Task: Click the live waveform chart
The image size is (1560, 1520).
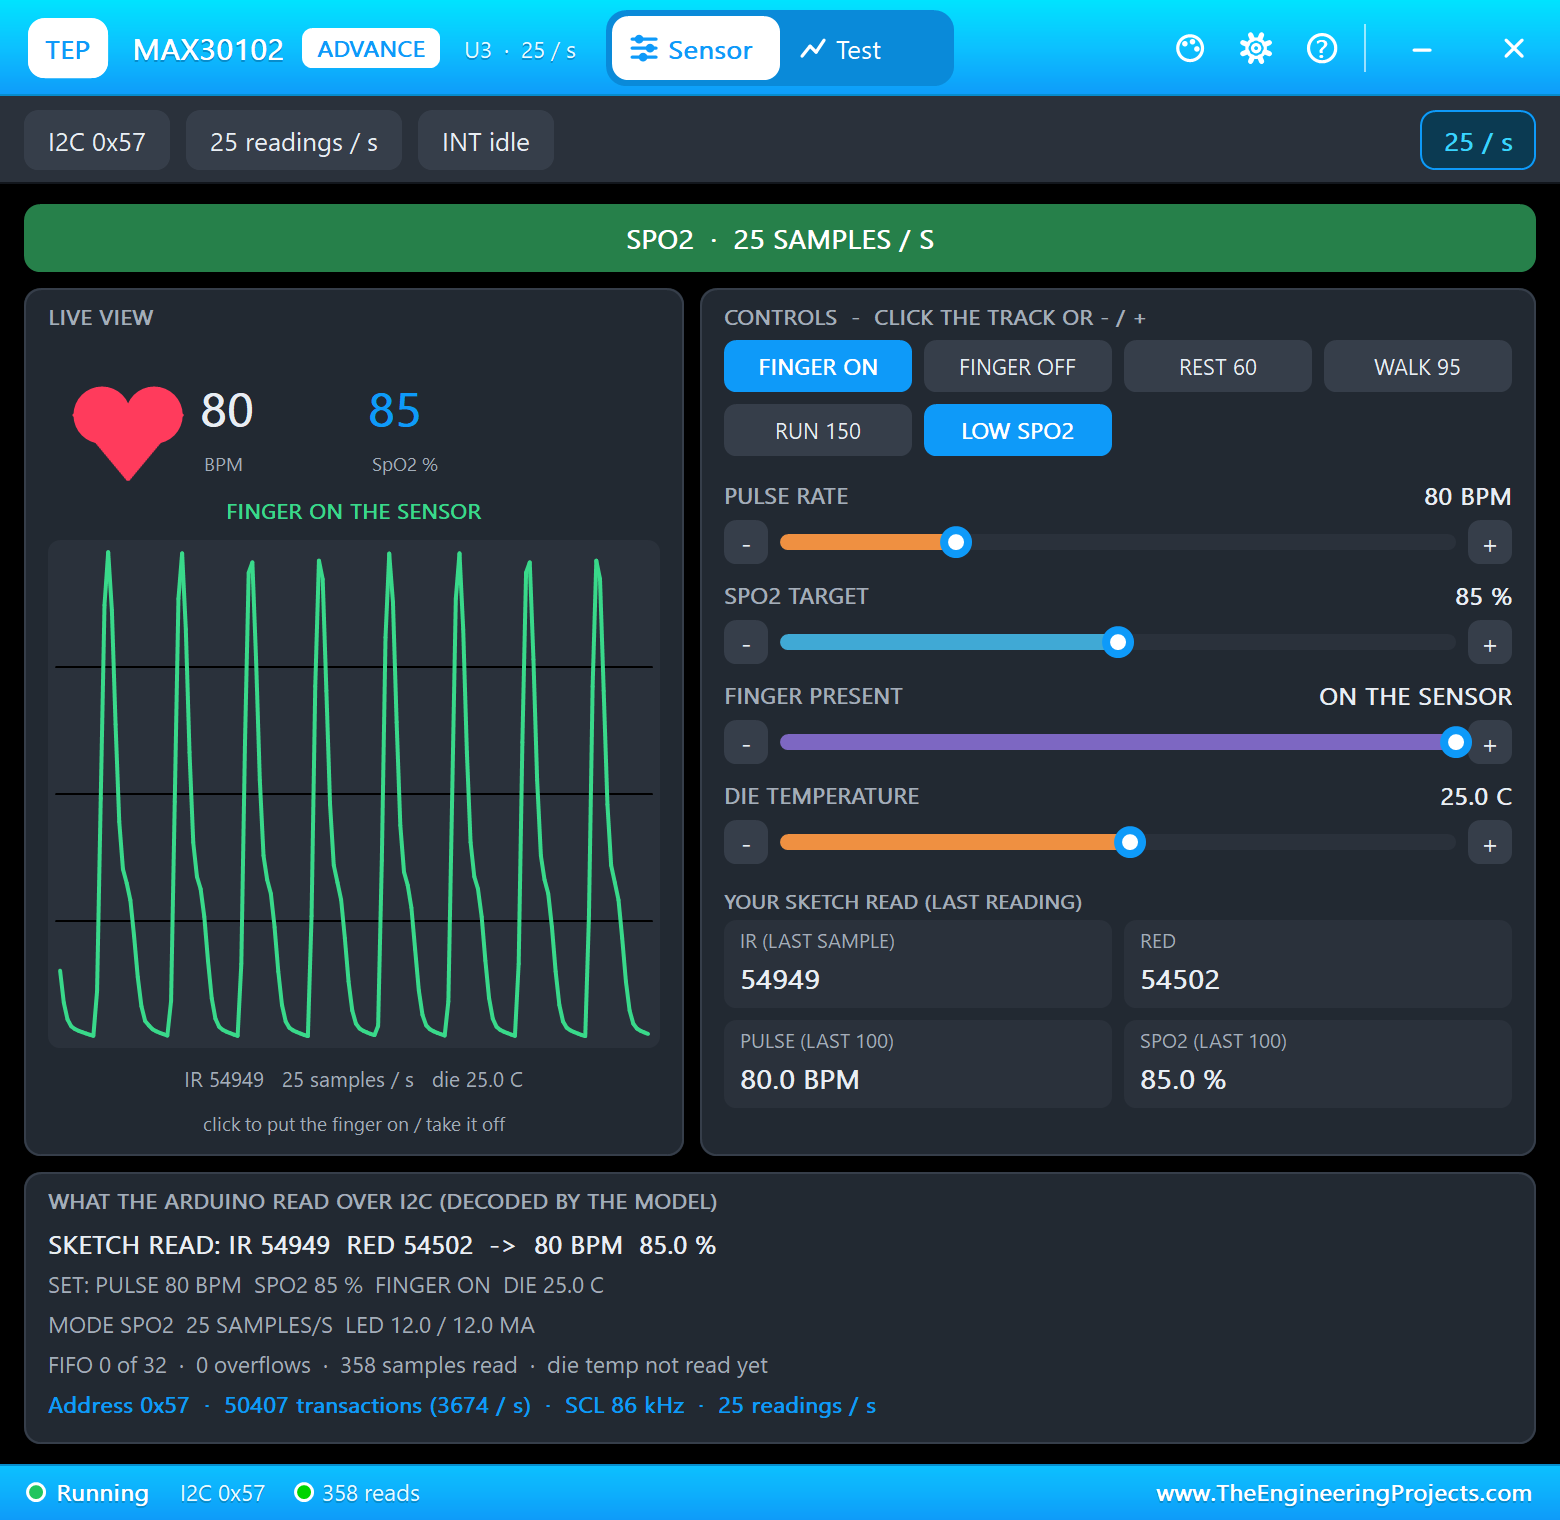Action: click(354, 794)
